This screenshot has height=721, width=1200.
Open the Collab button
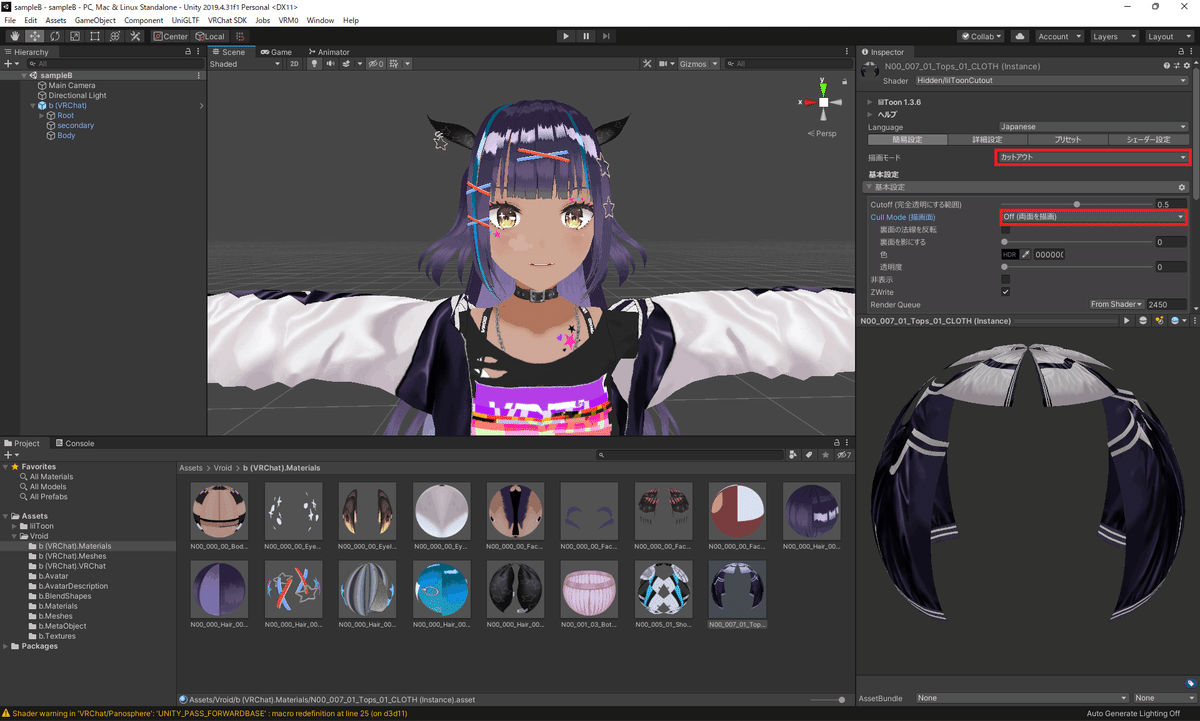point(982,36)
